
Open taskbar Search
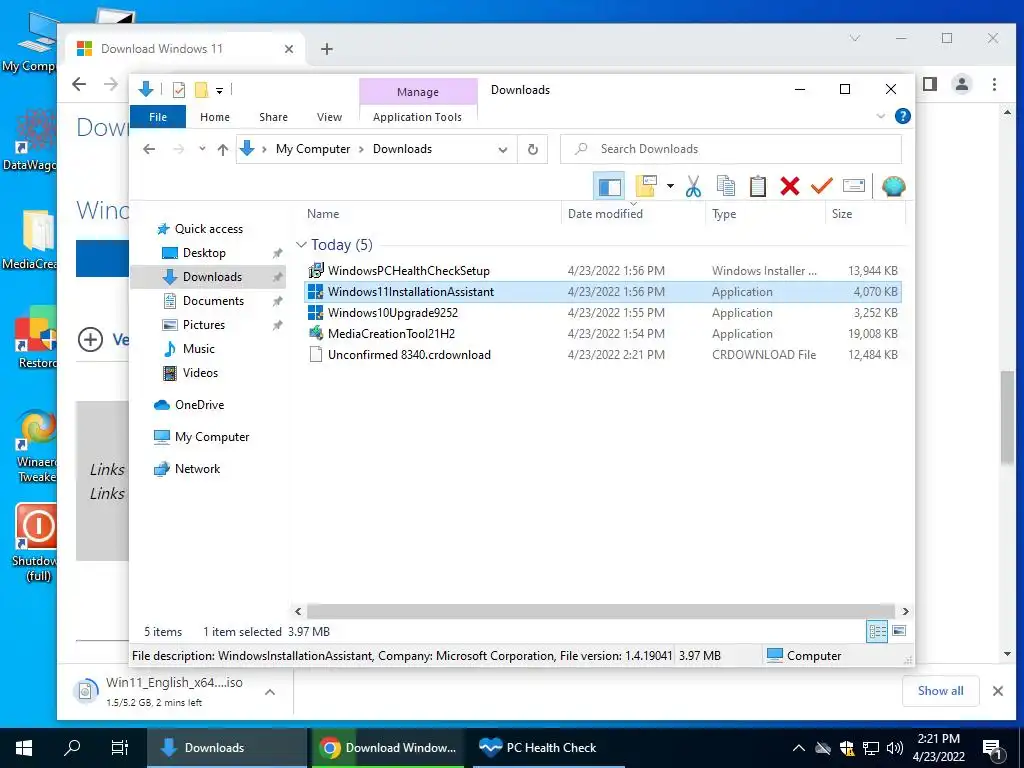coord(72,748)
